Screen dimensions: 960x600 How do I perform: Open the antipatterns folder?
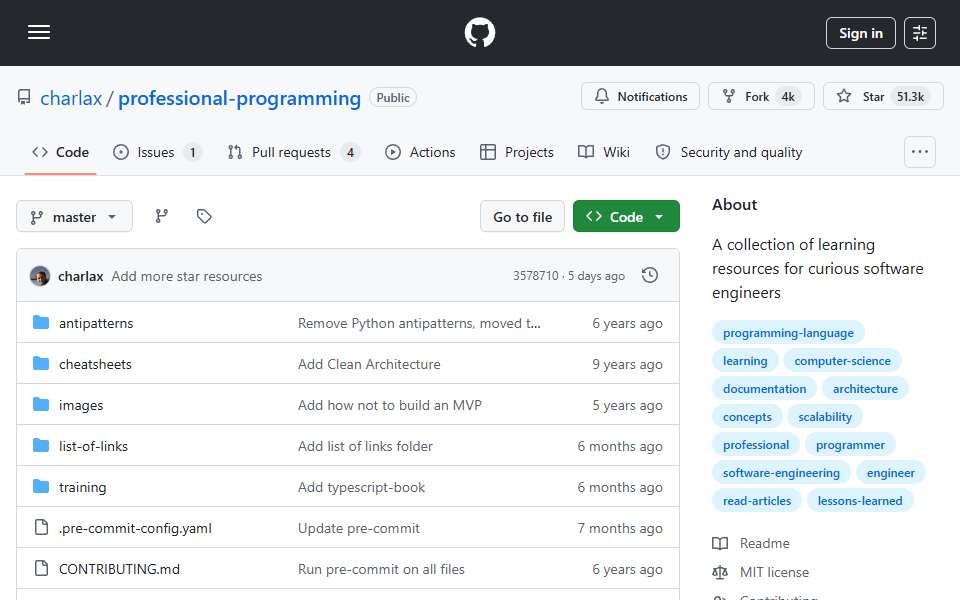[x=96, y=323]
